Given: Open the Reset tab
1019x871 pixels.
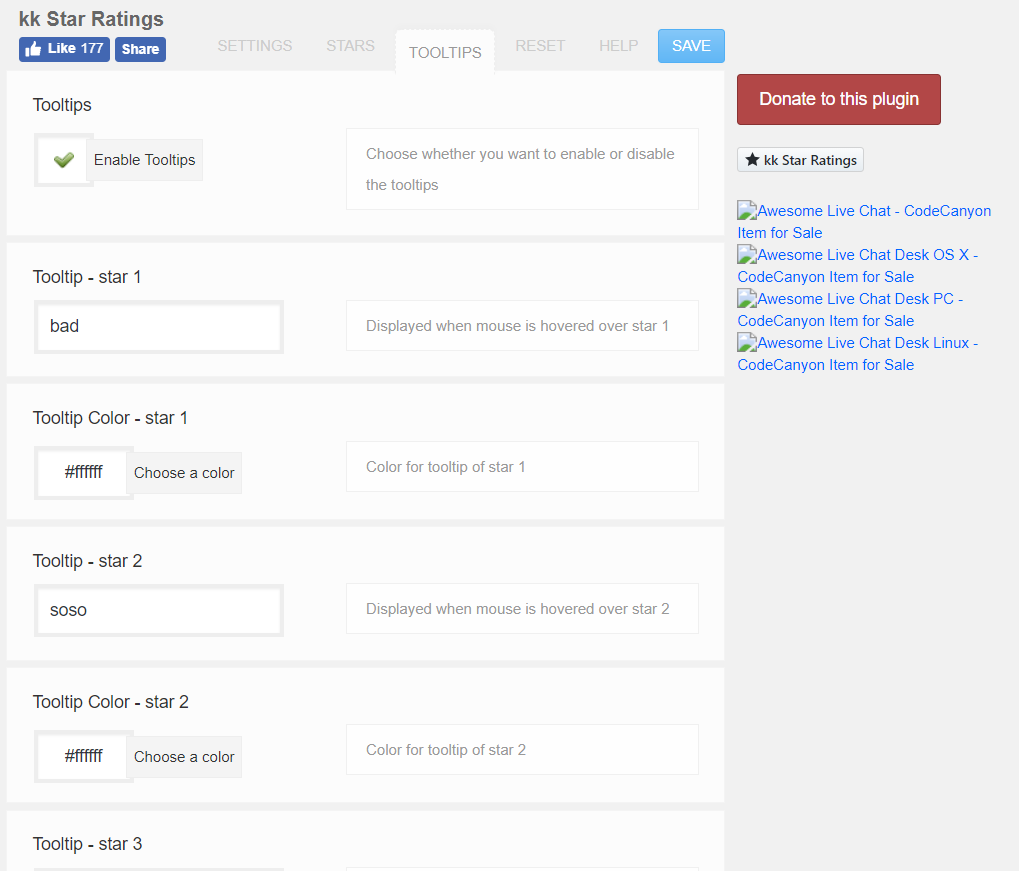Looking at the screenshot, I should tap(540, 46).
